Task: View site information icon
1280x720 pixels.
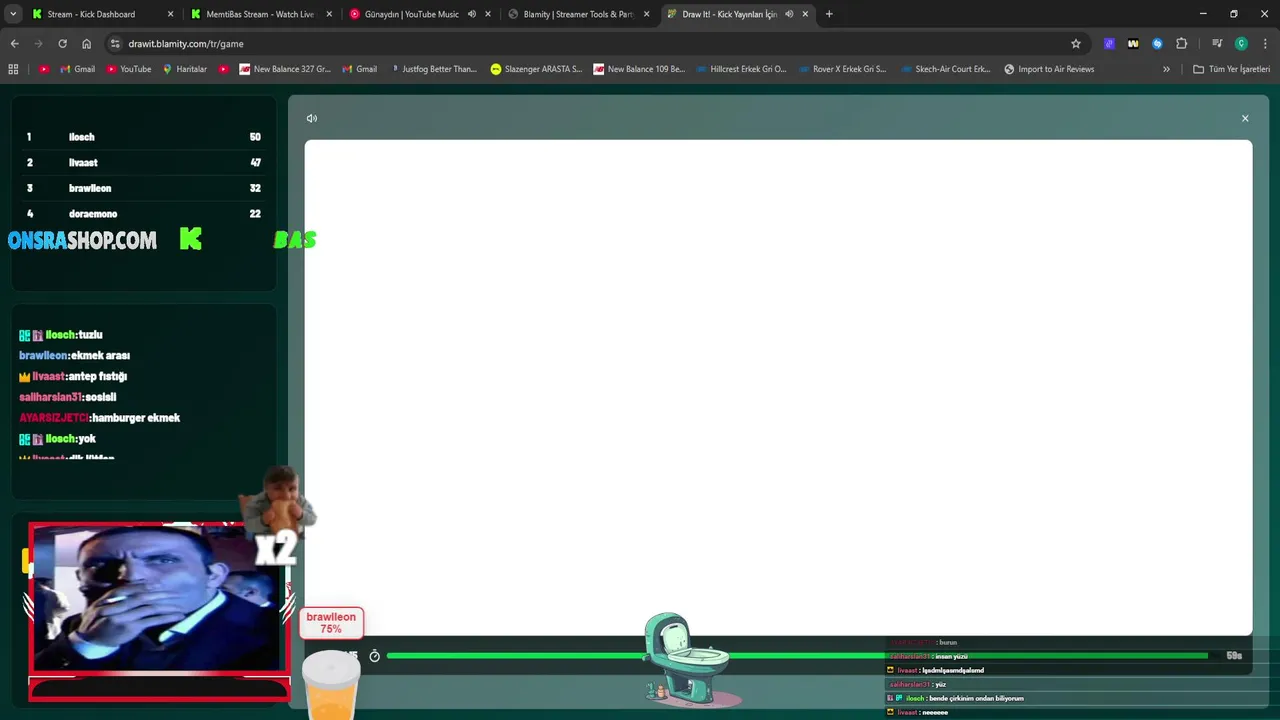Action: [x=115, y=44]
